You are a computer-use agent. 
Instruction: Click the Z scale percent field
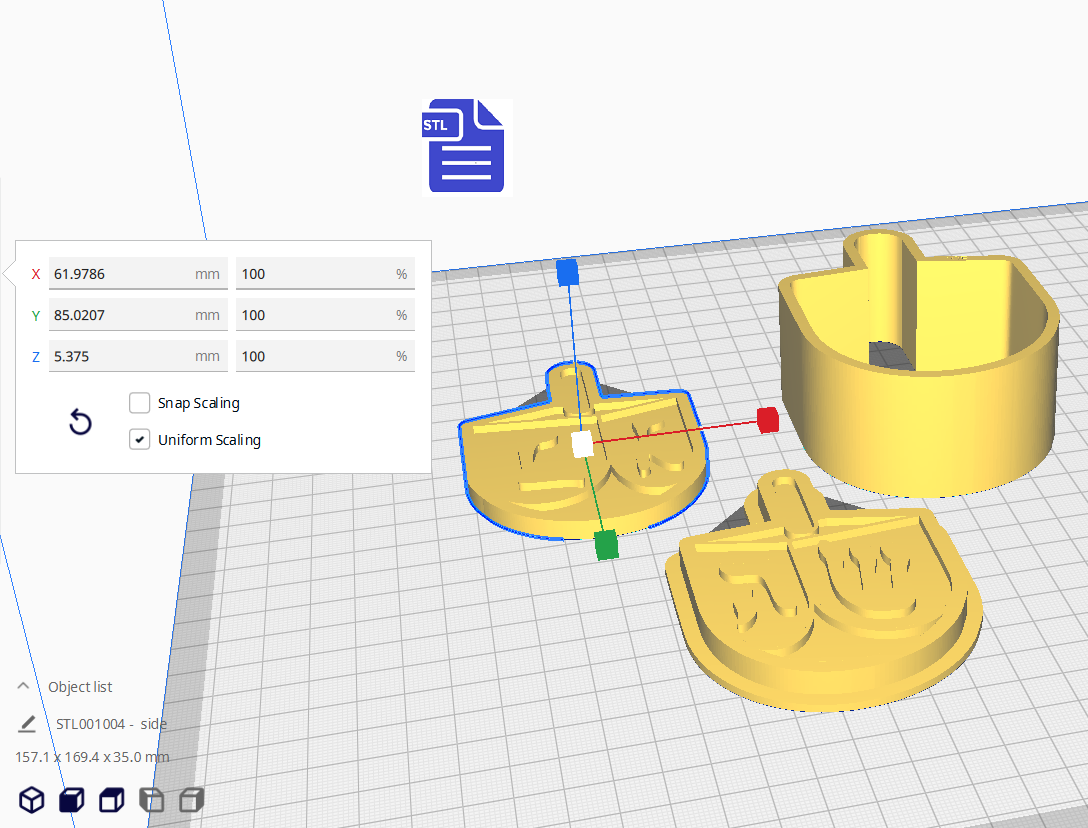pyautogui.click(x=315, y=356)
